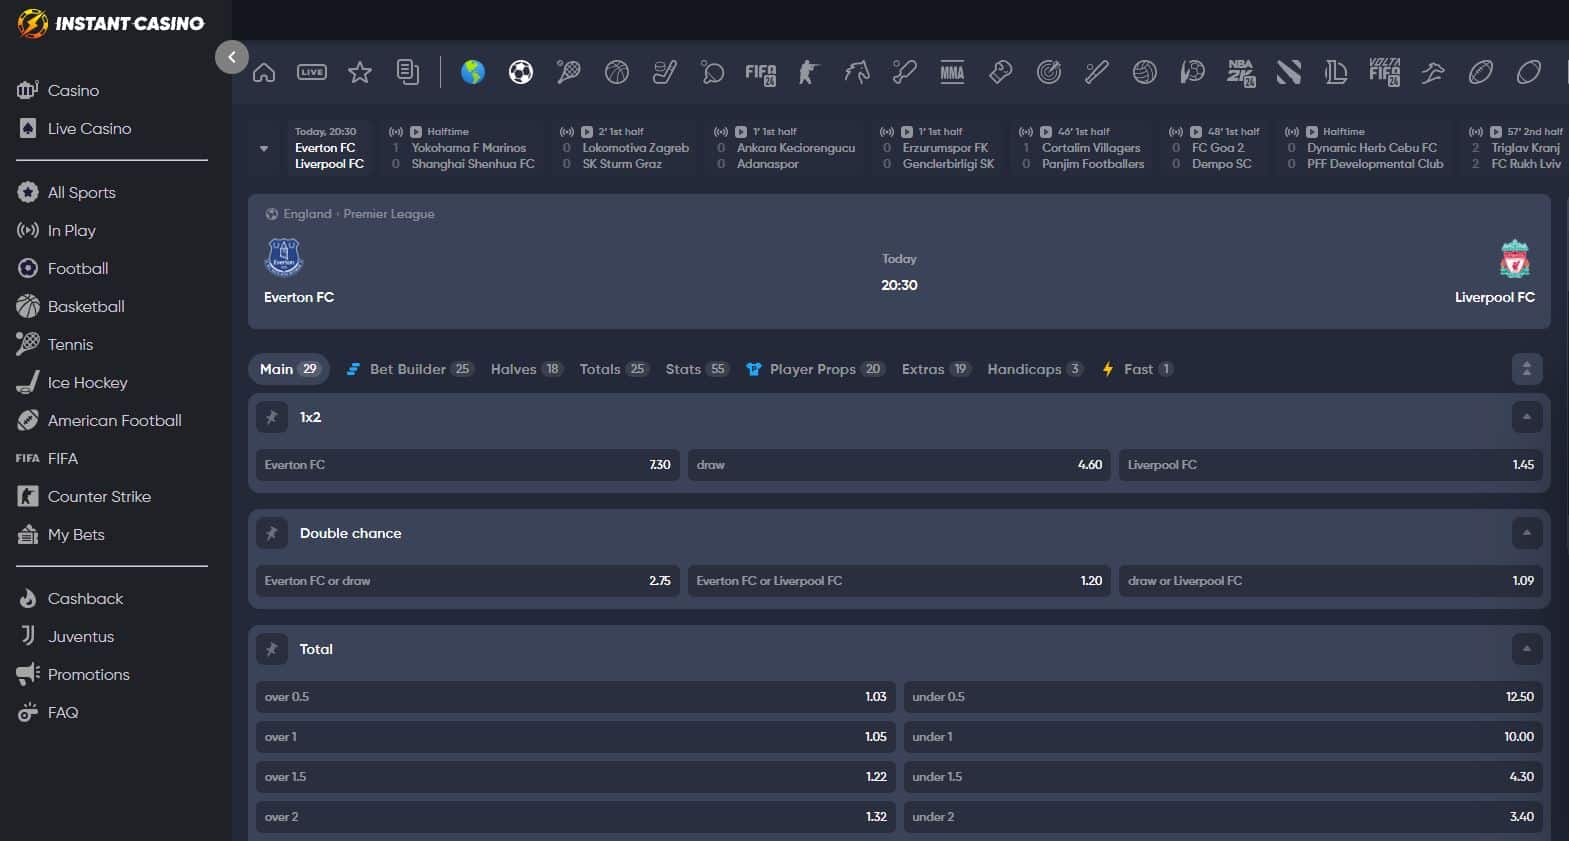
Task: Select draw or Liverpool FC at 1.09
Action: click(1331, 581)
